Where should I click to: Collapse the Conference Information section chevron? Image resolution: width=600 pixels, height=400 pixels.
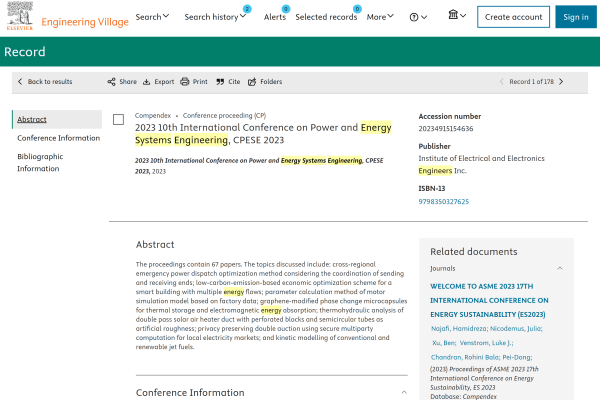click(404, 392)
